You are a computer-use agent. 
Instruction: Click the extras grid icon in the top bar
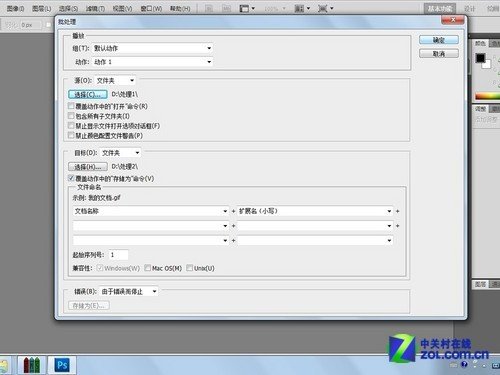click(247, 8)
